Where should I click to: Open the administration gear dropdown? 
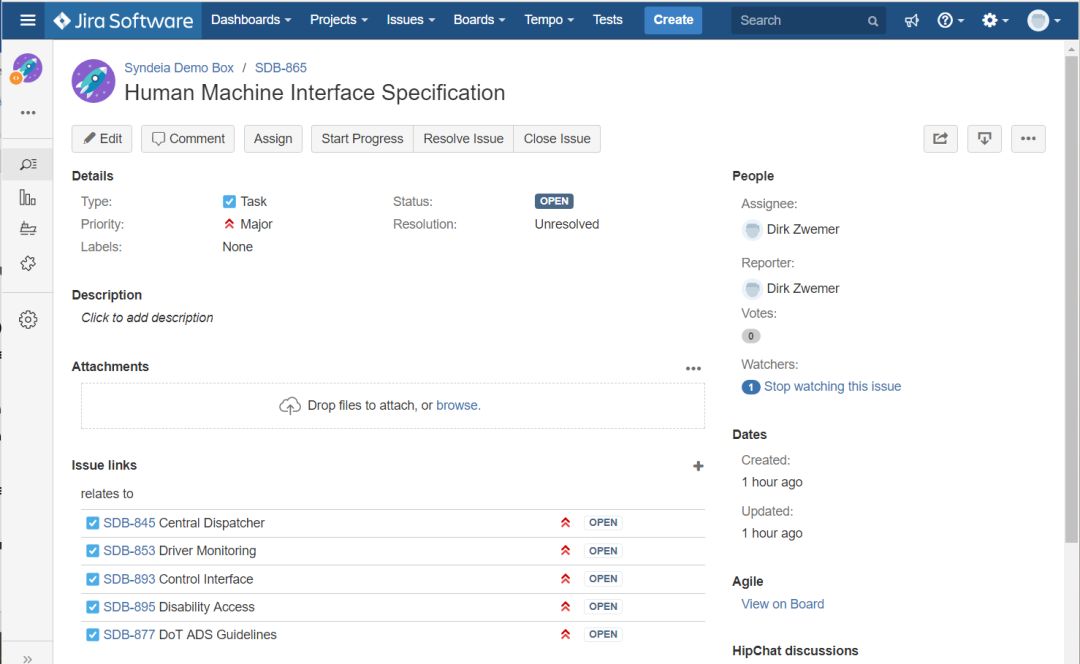(994, 20)
